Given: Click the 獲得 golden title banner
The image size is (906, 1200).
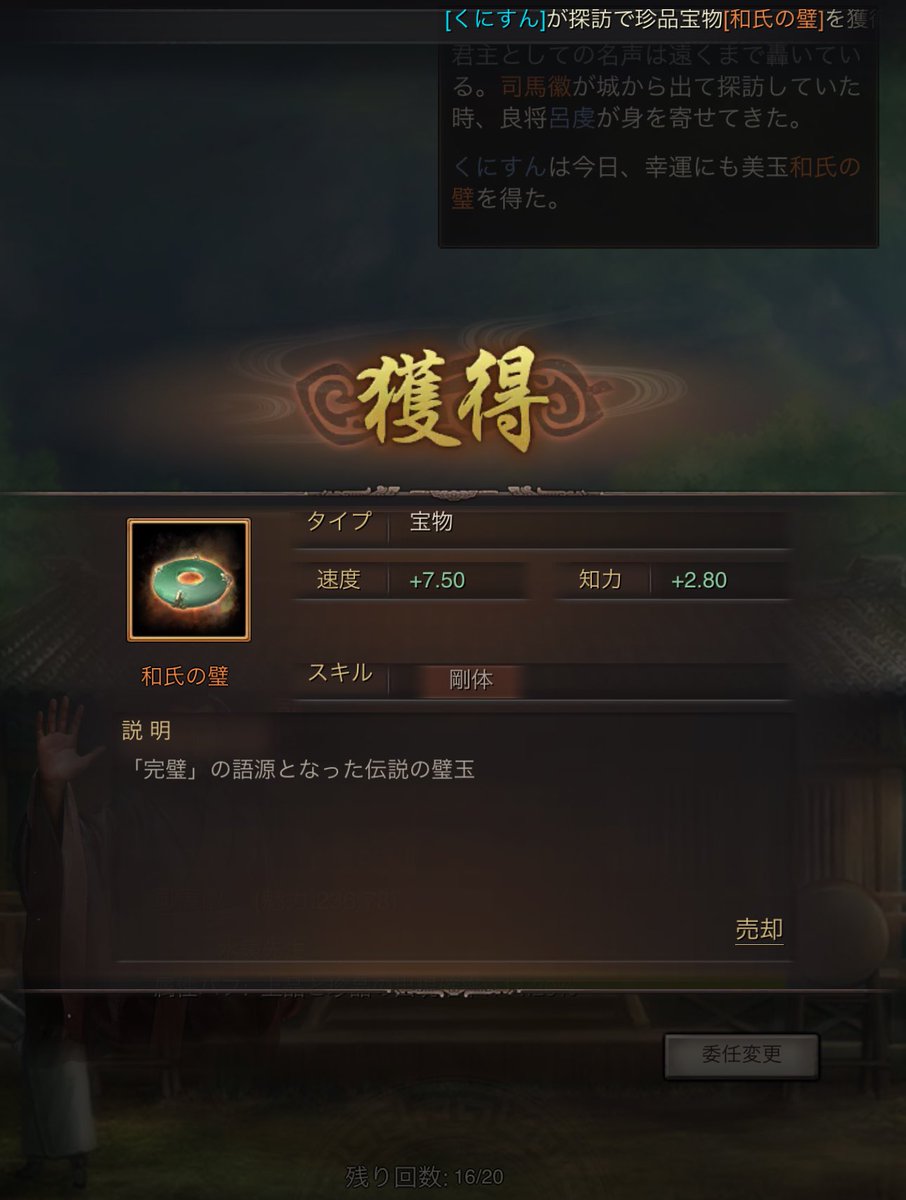Looking at the screenshot, I should (452, 399).
